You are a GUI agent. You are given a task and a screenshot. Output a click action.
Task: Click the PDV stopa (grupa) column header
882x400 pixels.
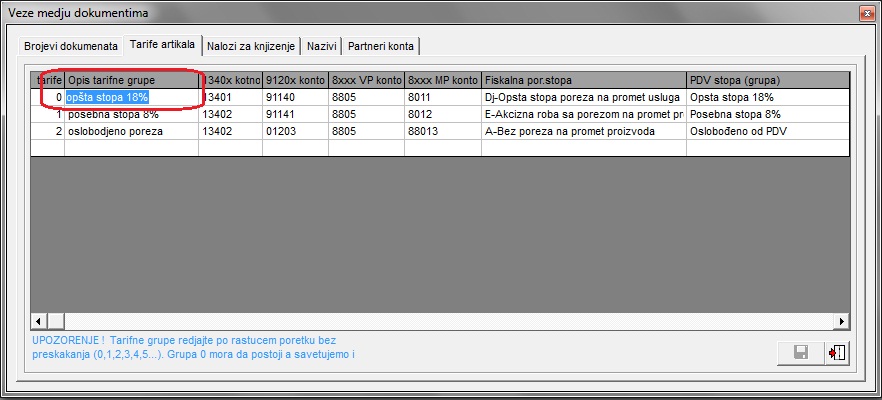tap(767, 79)
